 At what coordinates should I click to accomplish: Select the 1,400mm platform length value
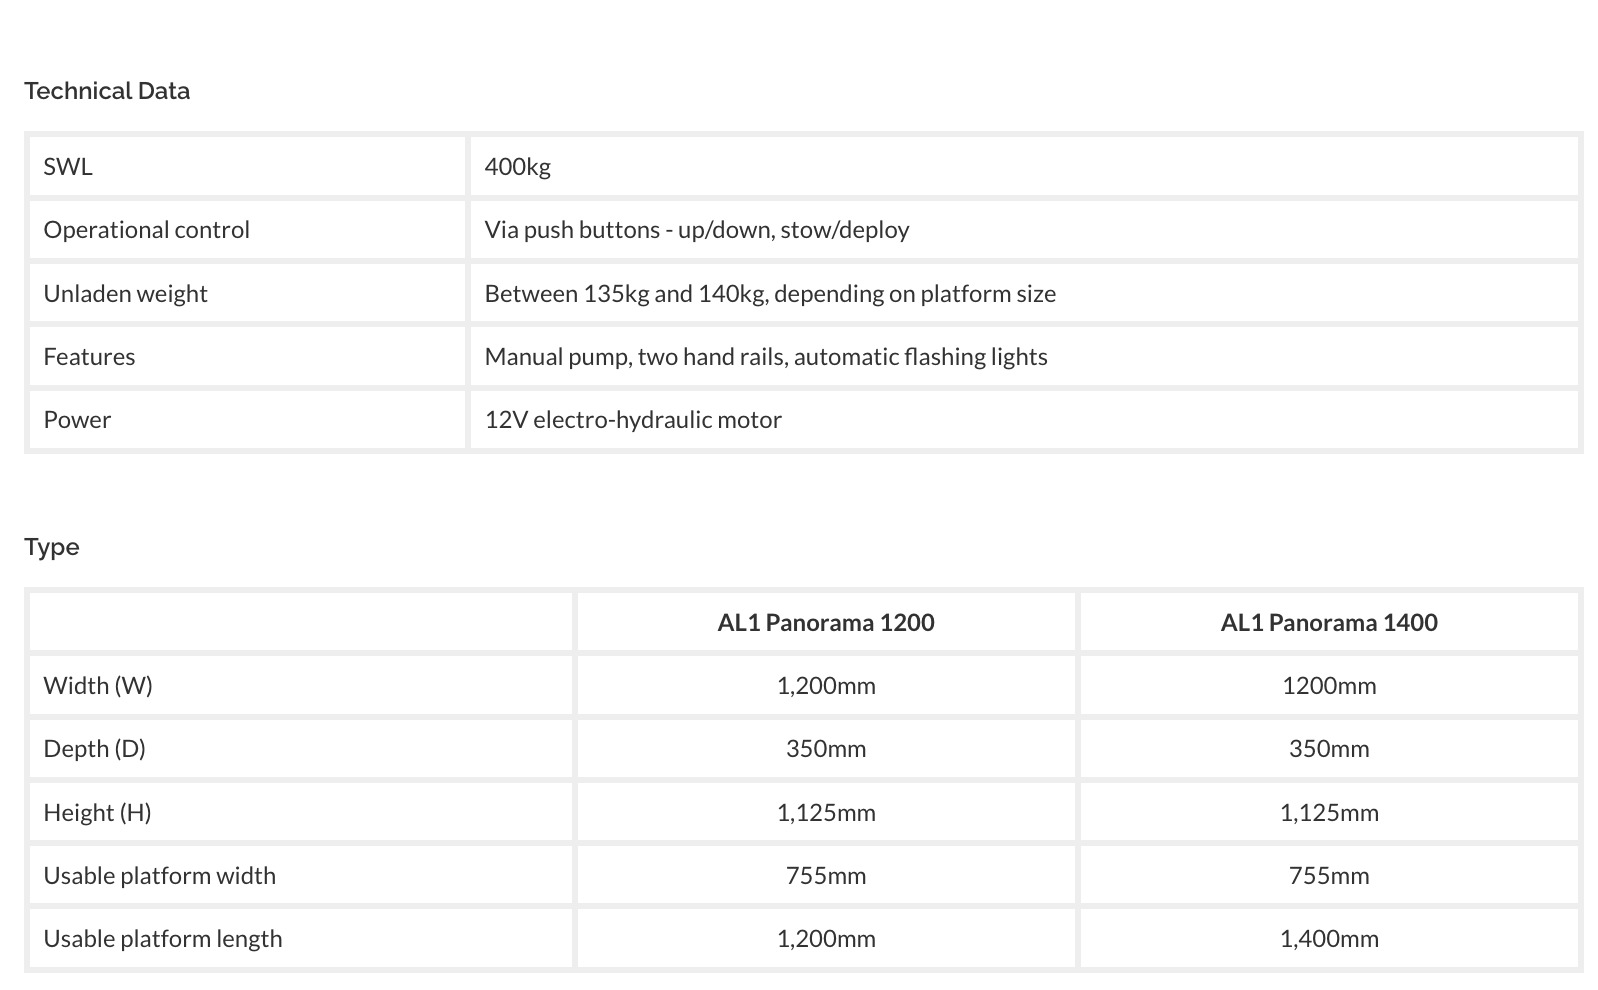point(1328,939)
